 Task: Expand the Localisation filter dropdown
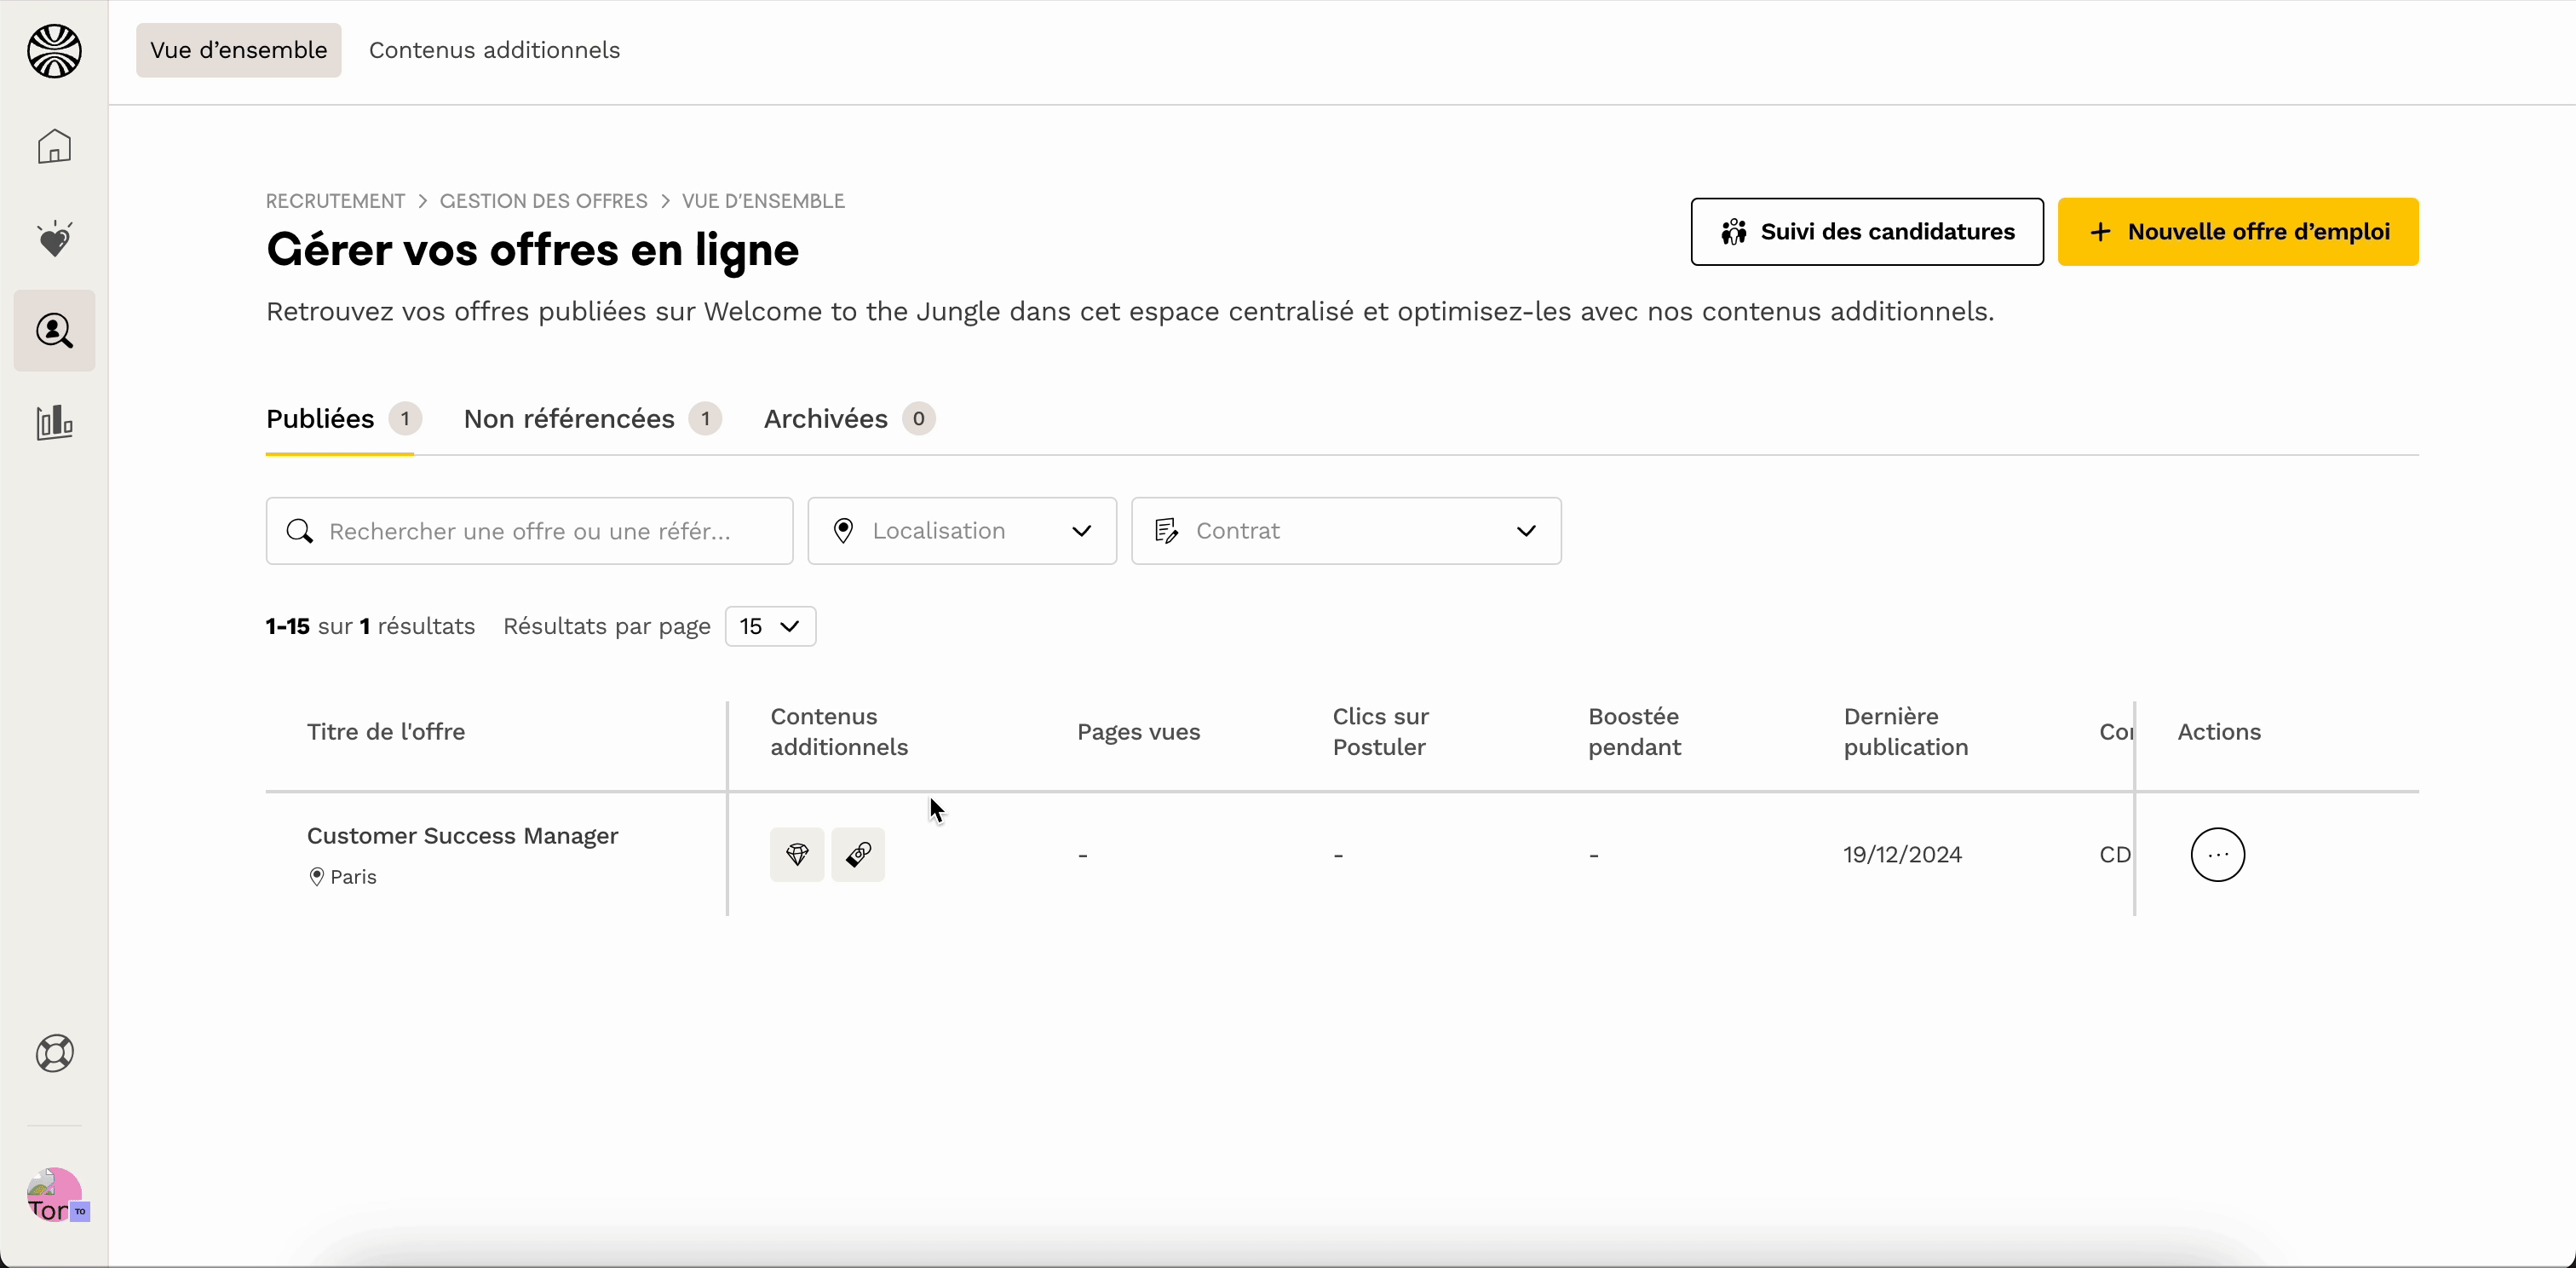(961, 531)
